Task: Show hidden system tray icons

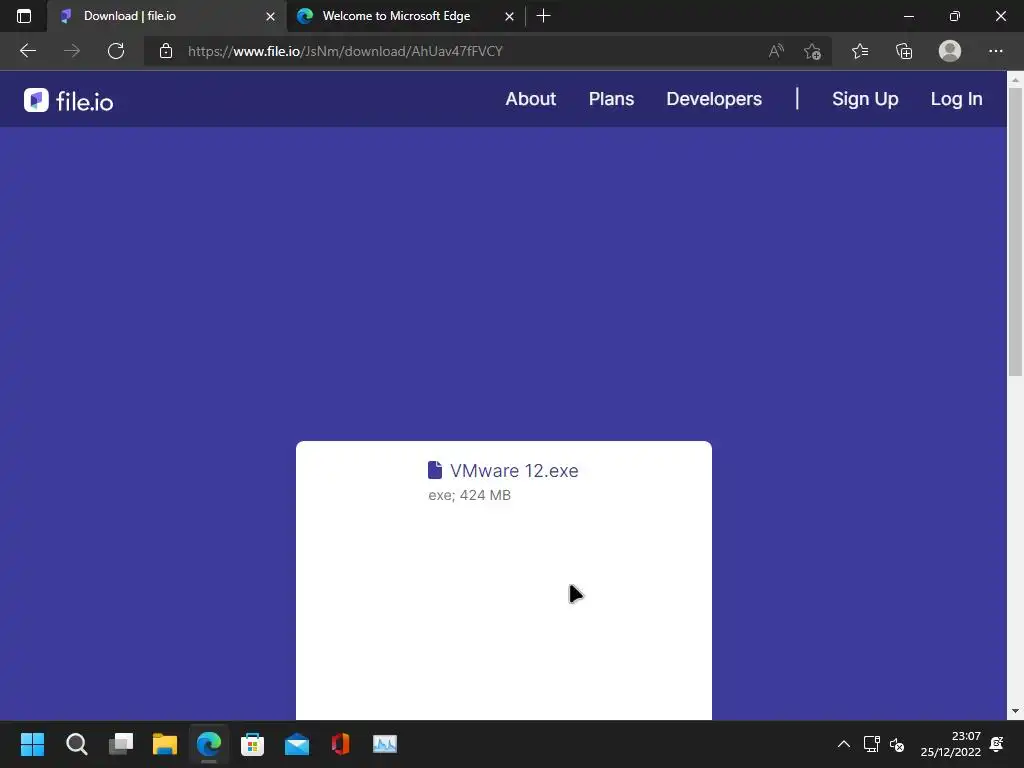Action: point(844,744)
